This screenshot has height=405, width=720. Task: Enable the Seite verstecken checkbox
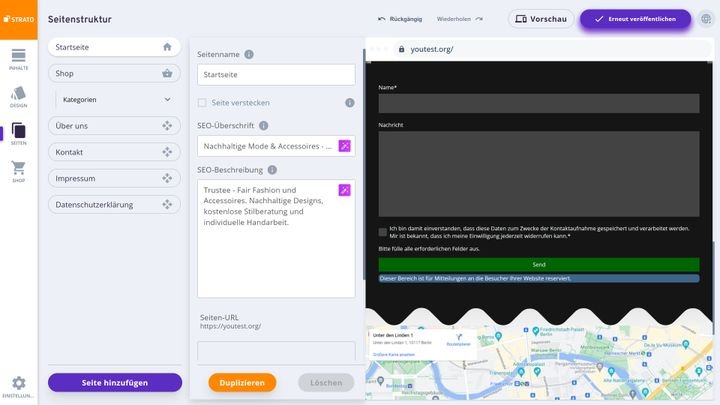tap(202, 103)
